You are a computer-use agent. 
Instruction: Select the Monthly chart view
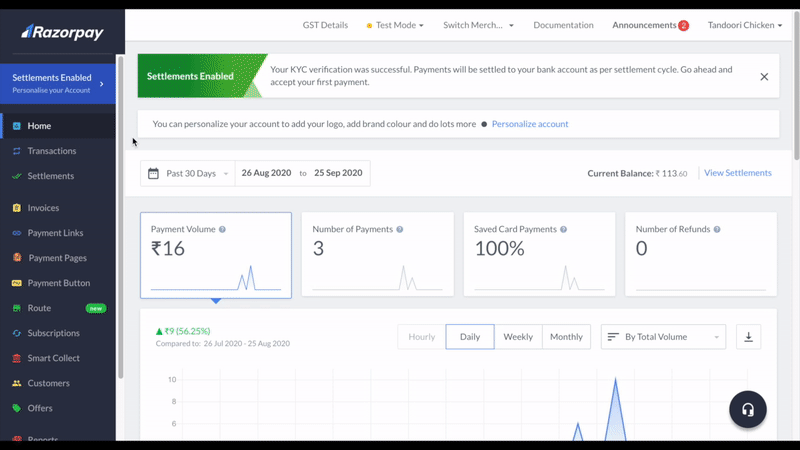566,337
